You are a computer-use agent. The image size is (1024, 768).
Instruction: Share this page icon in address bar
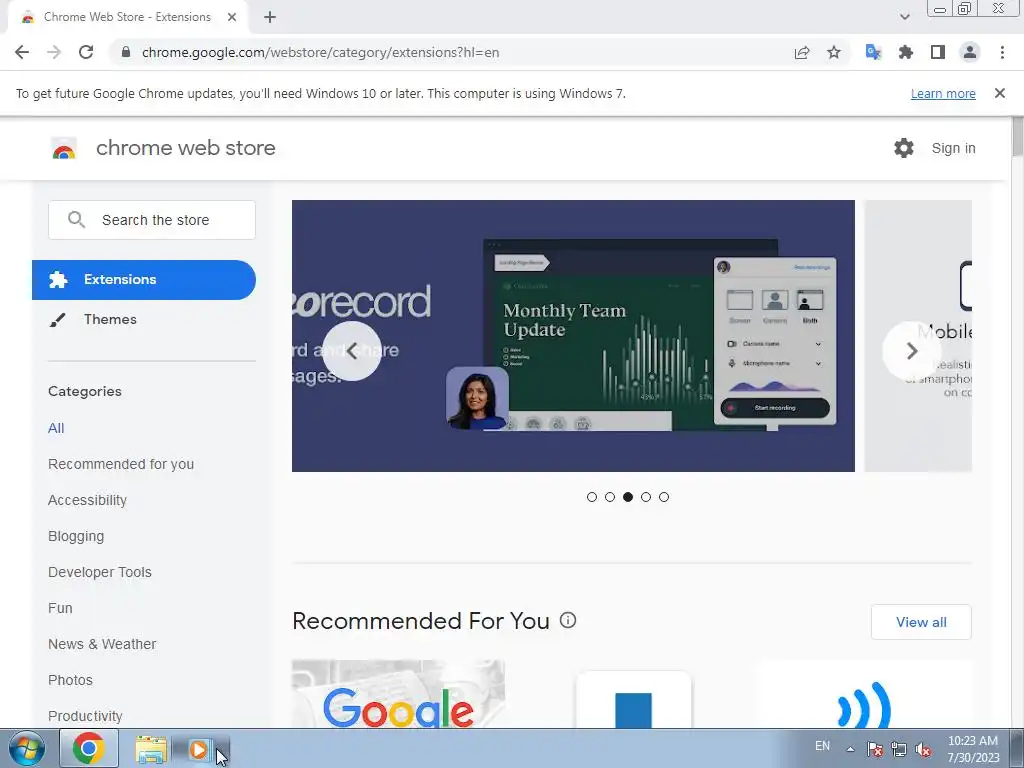coord(802,52)
